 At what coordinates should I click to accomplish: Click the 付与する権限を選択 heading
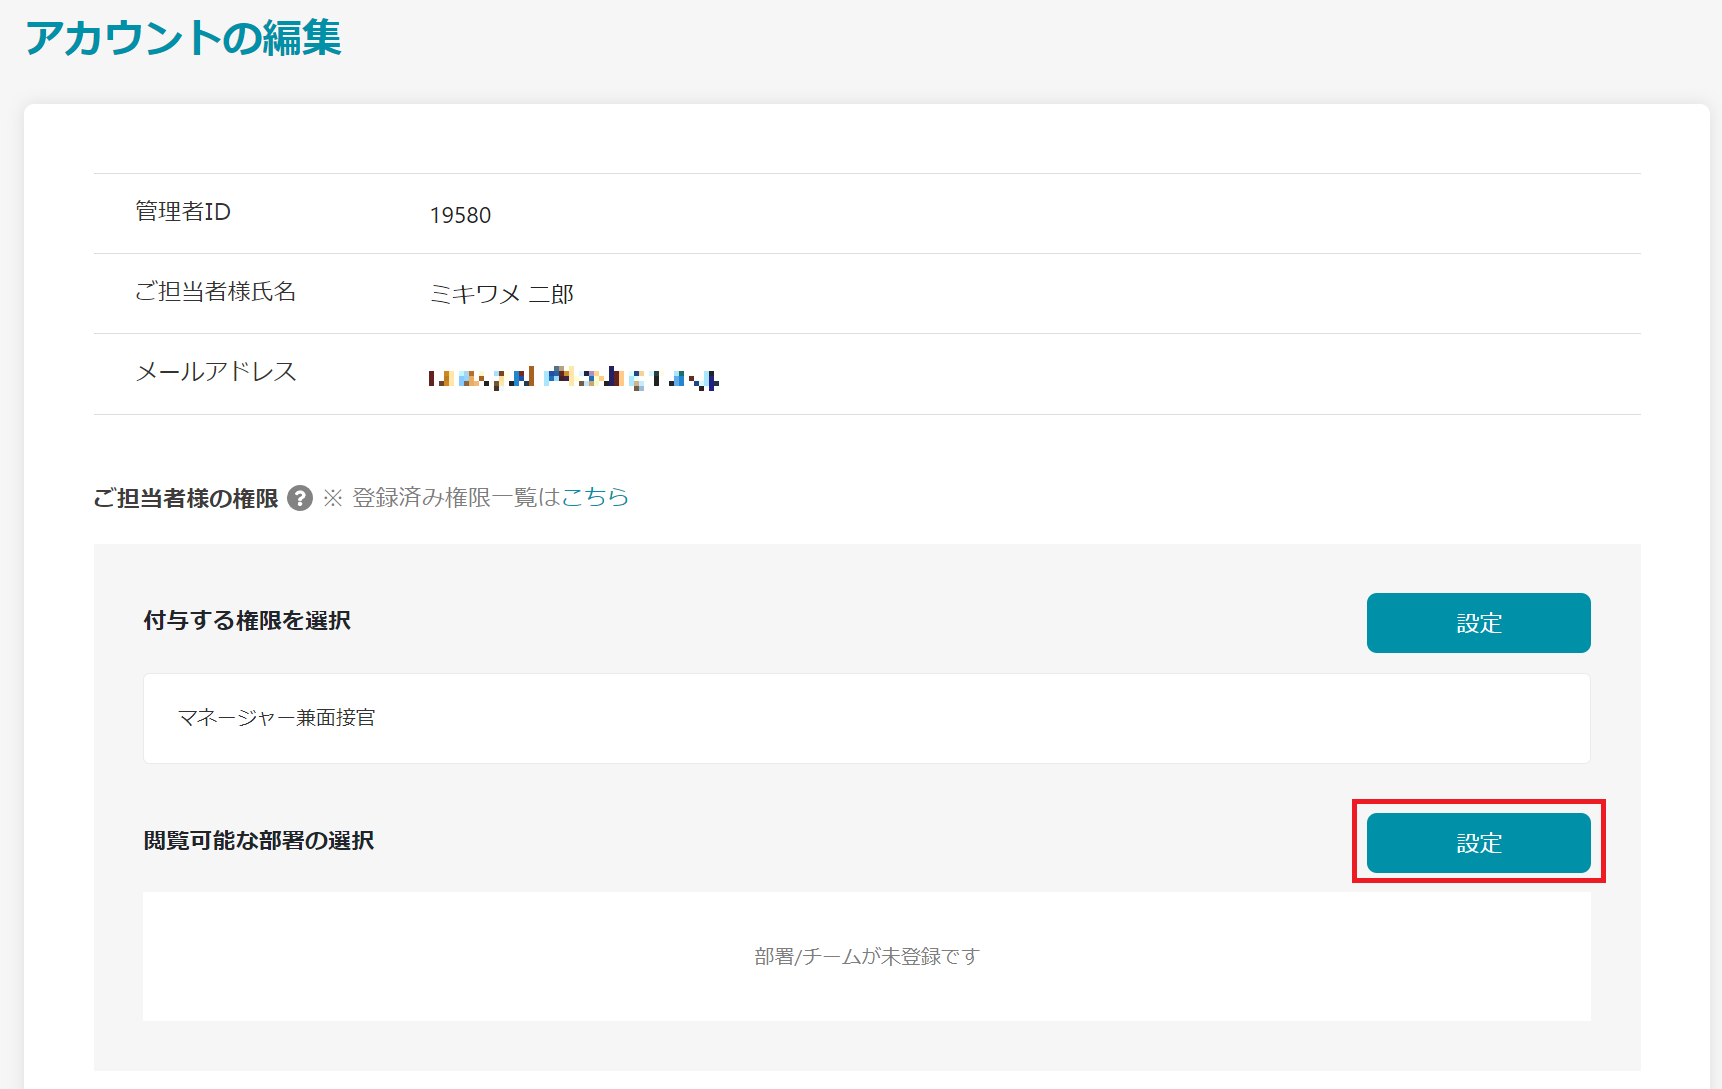pyautogui.click(x=247, y=621)
